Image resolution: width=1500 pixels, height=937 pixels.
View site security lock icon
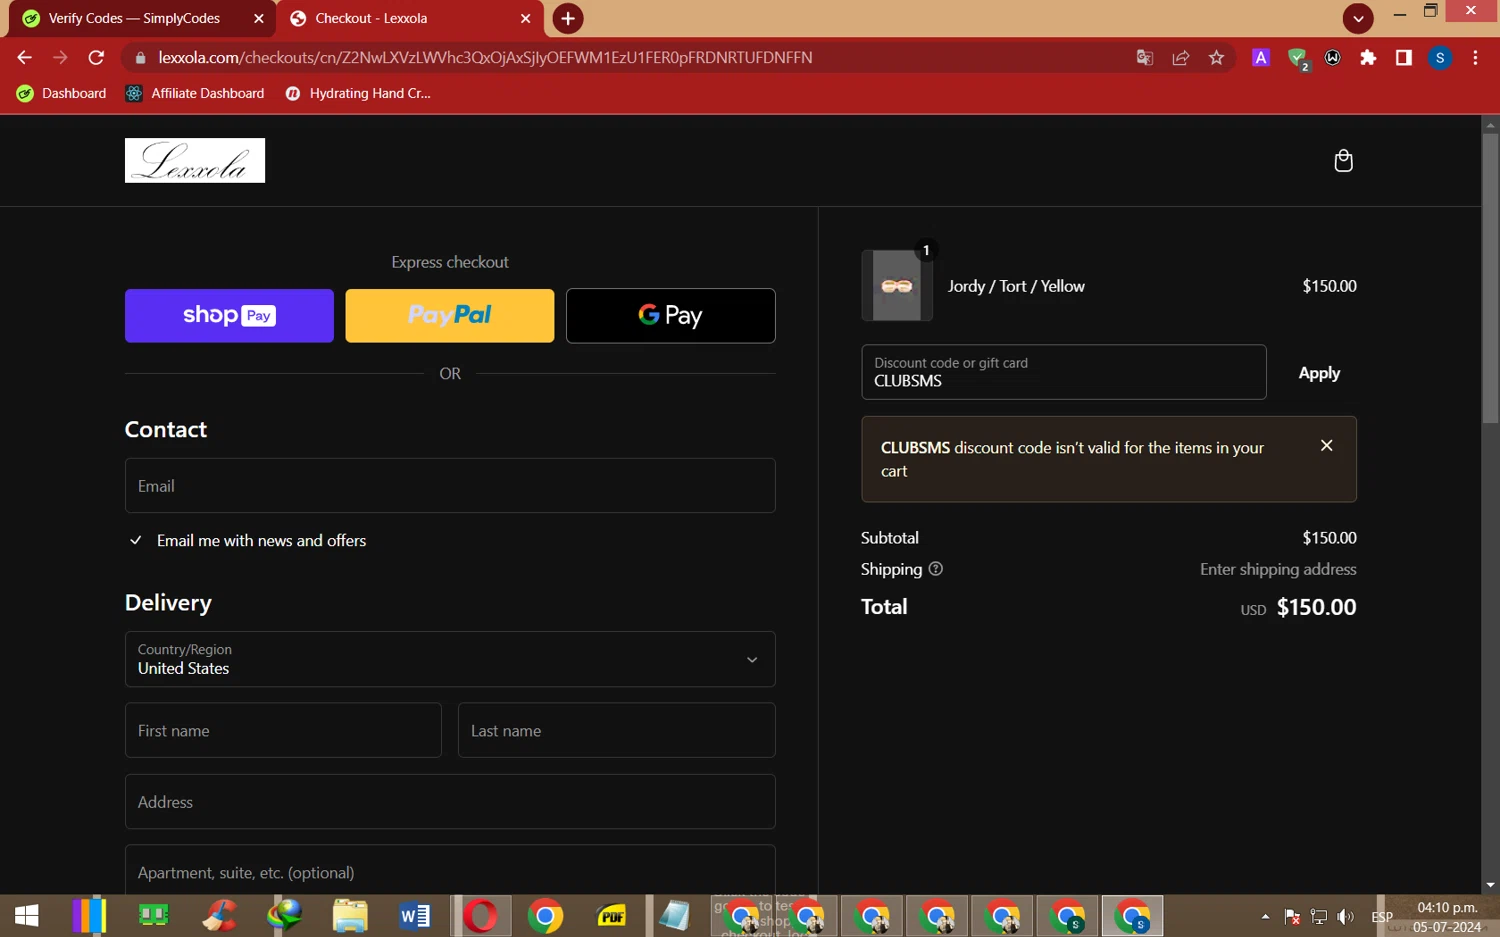[140, 58]
